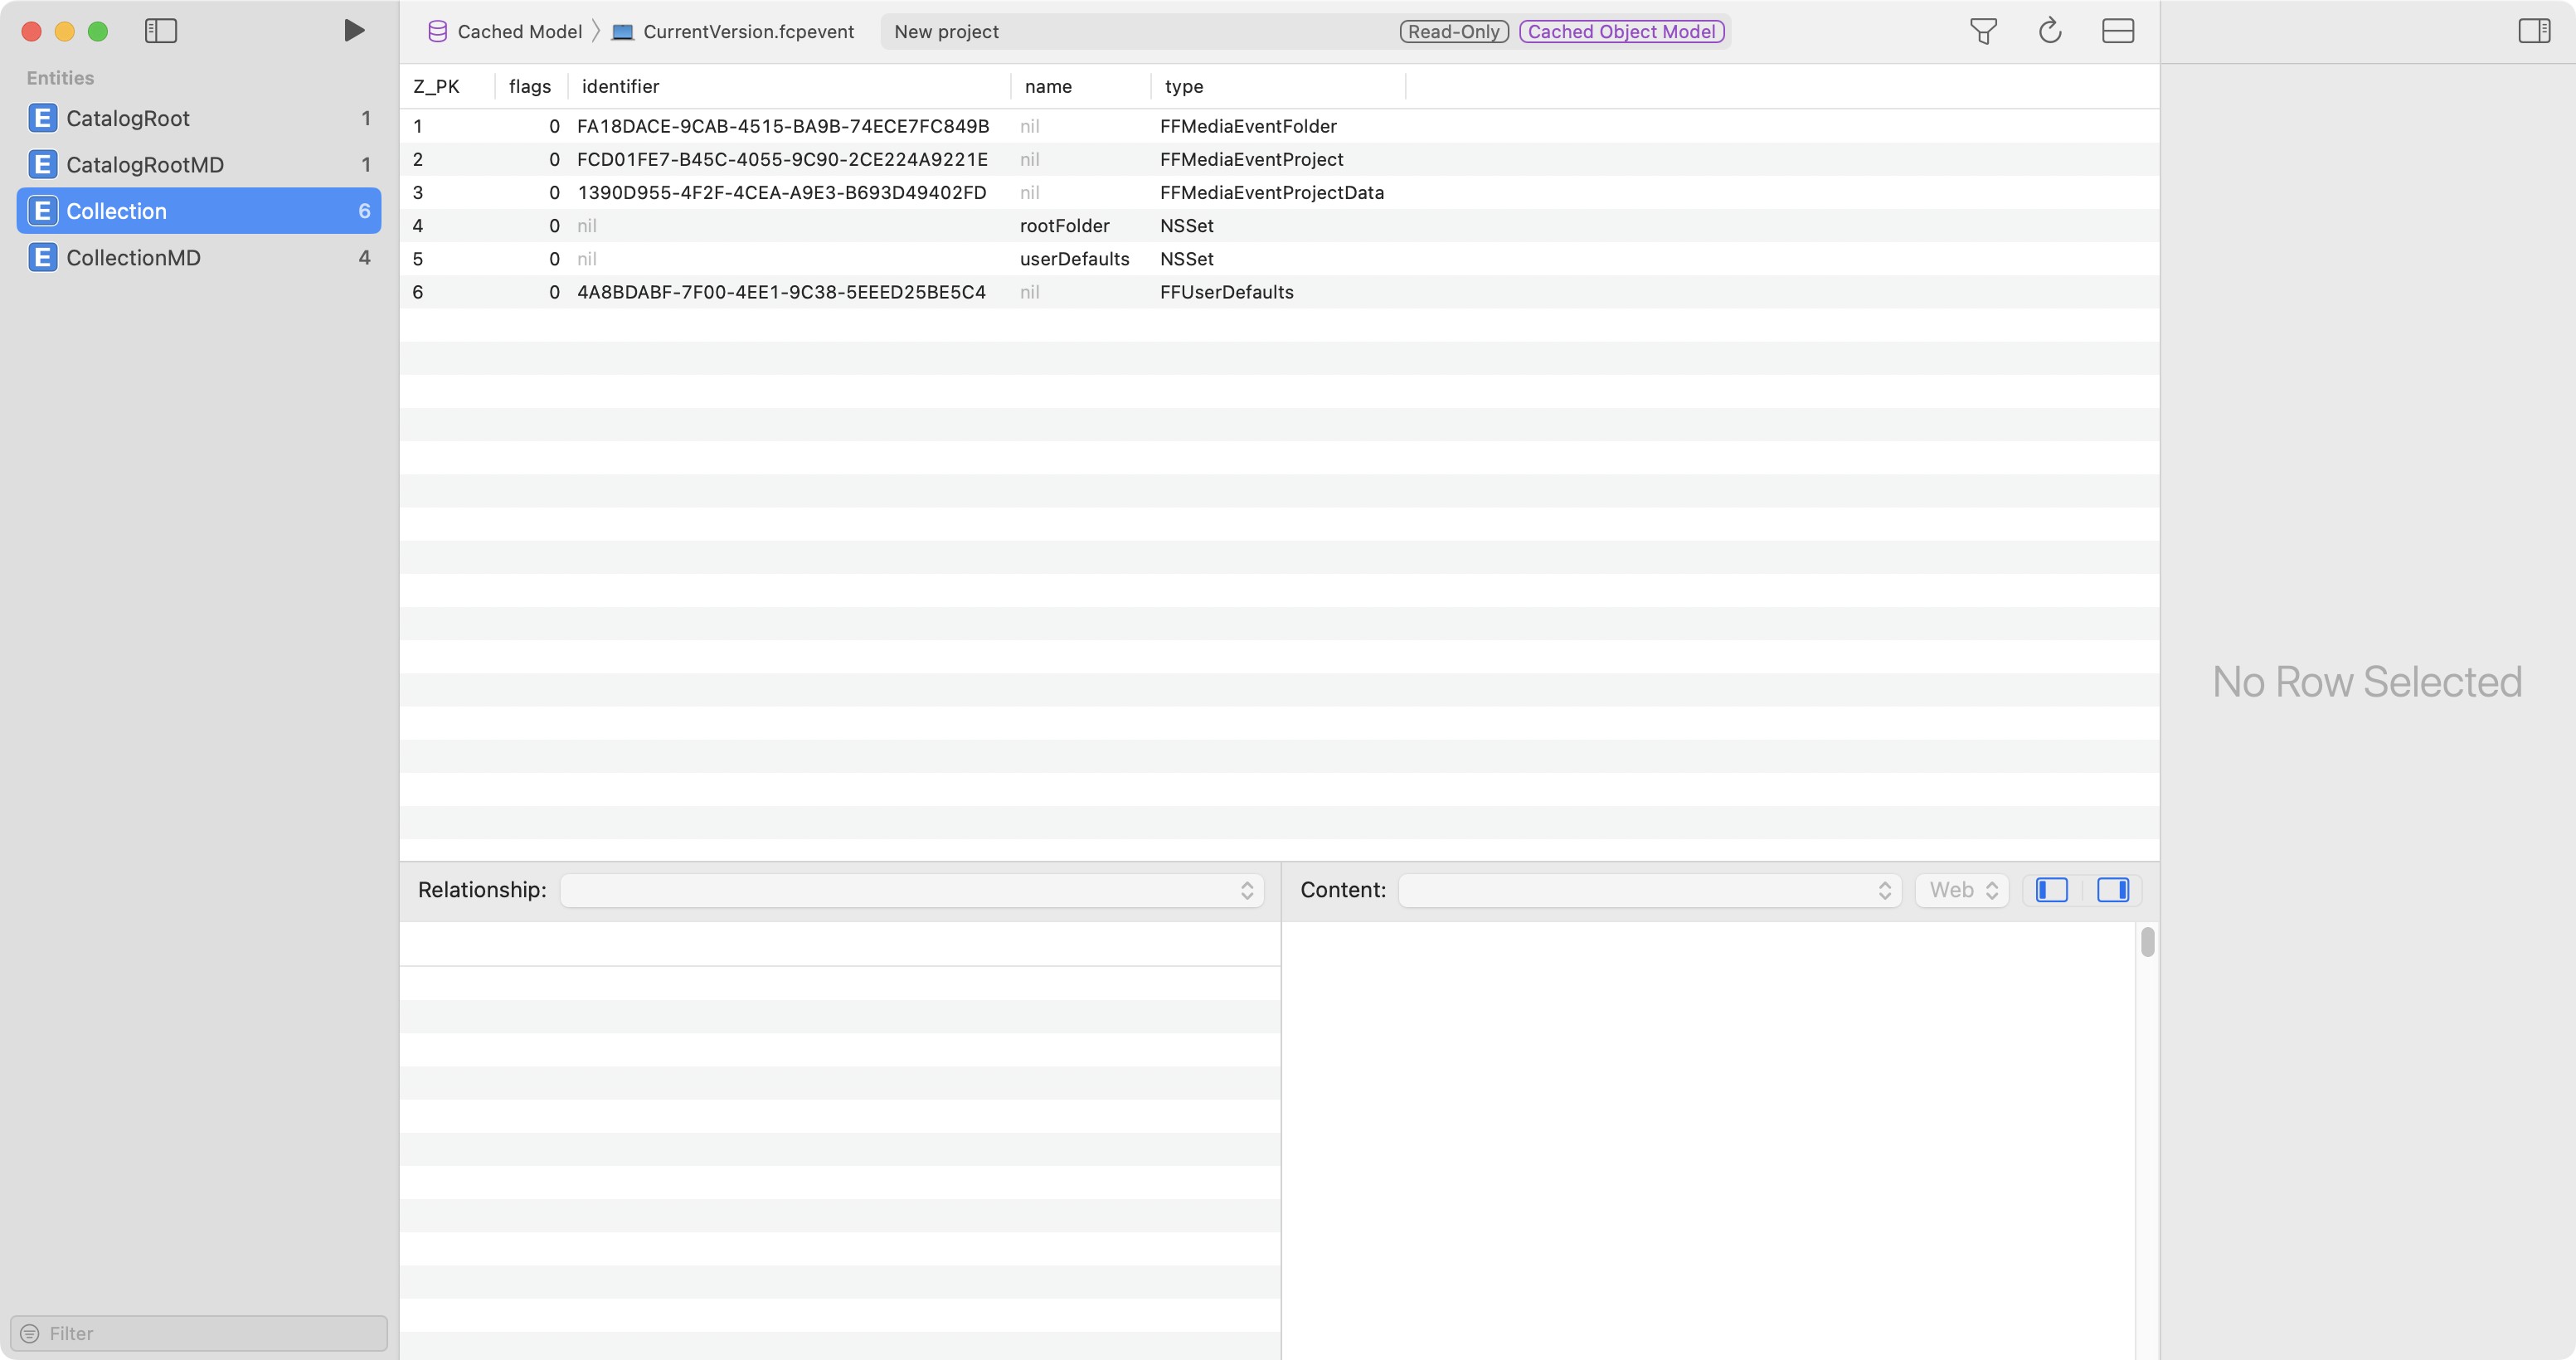The height and width of the screenshot is (1360, 2576).
Task: Click the Cached Object Model badge
Action: pyautogui.click(x=1621, y=31)
